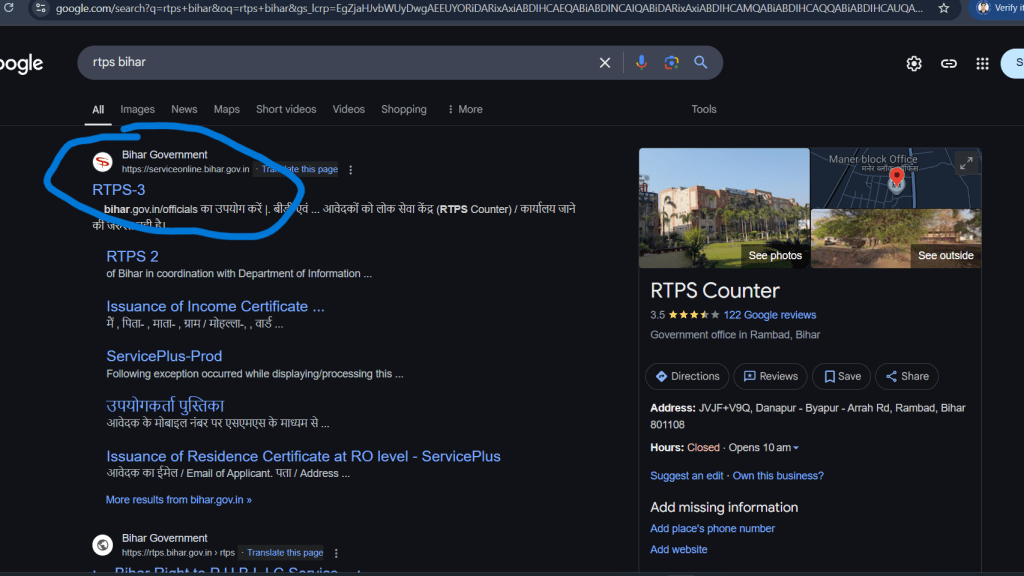The height and width of the screenshot is (576, 1024).
Task: Open More results from bihar.gov.in
Action: tap(179, 500)
